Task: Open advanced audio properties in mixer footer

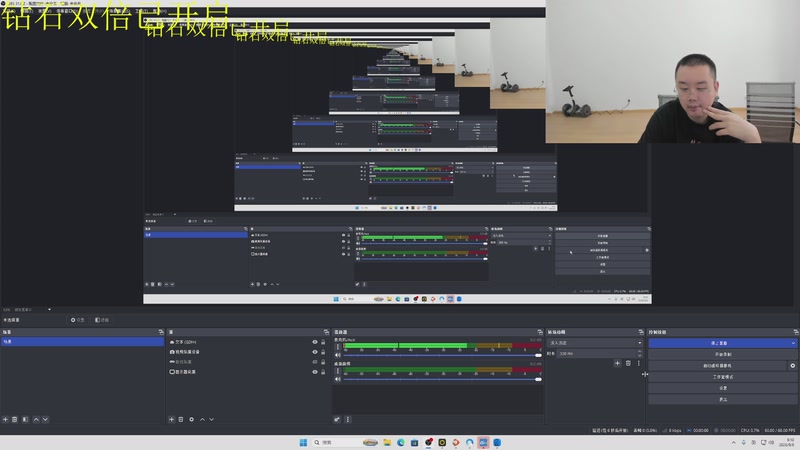Action: coord(337,419)
